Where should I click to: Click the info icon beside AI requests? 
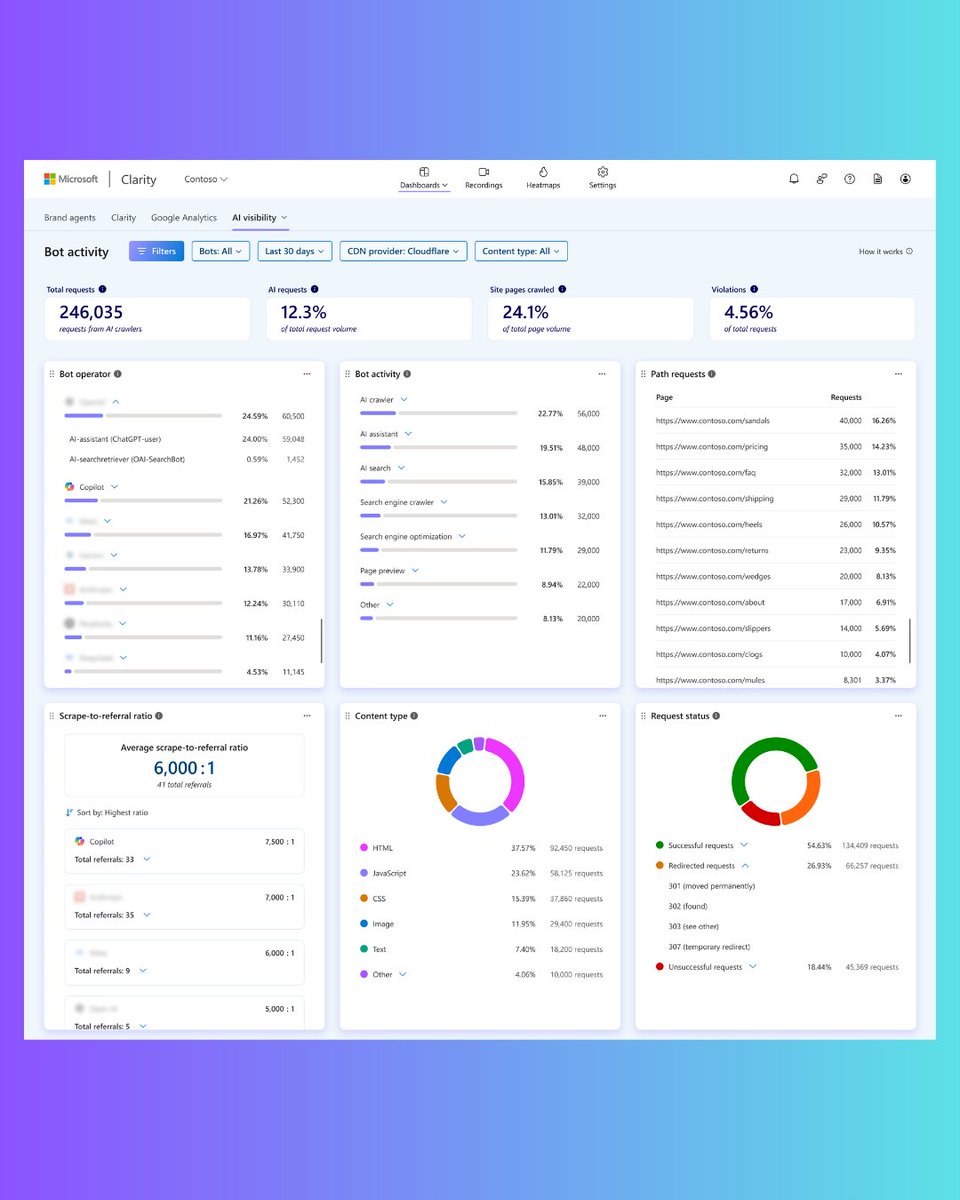[315, 289]
